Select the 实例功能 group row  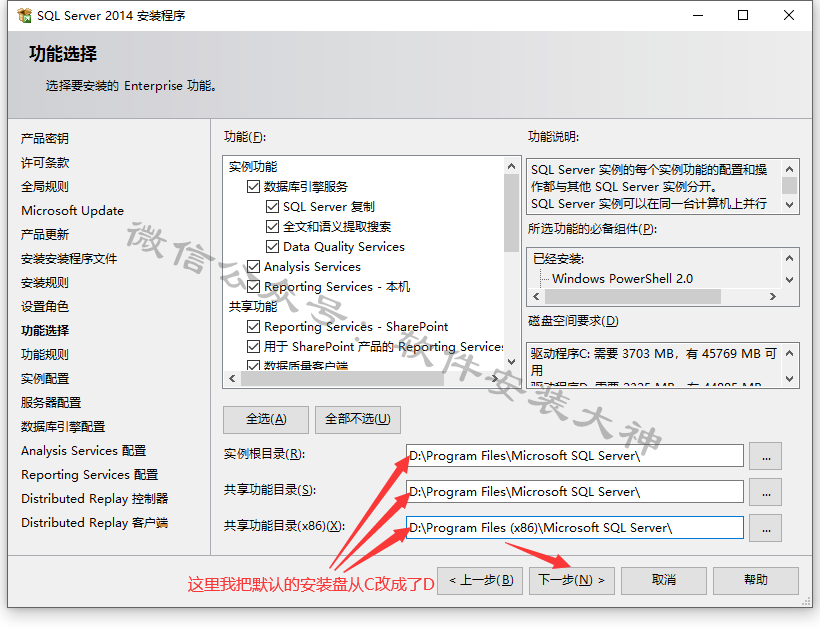[x=253, y=167]
